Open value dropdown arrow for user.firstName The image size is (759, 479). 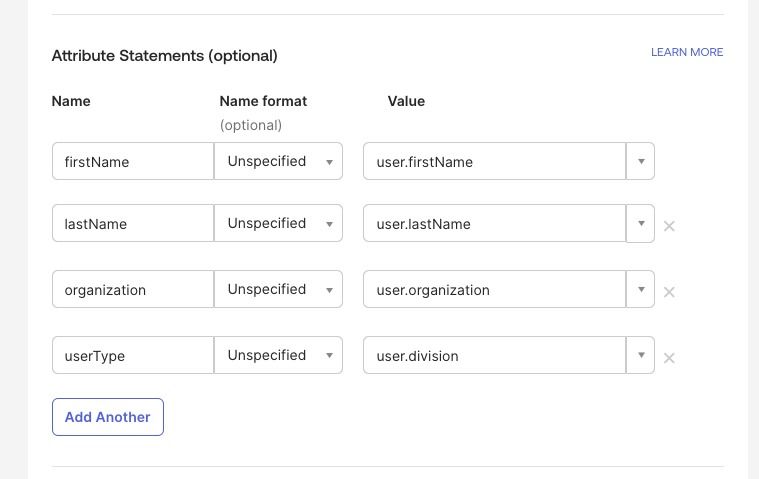pyautogui.click(x=640, y=161)
